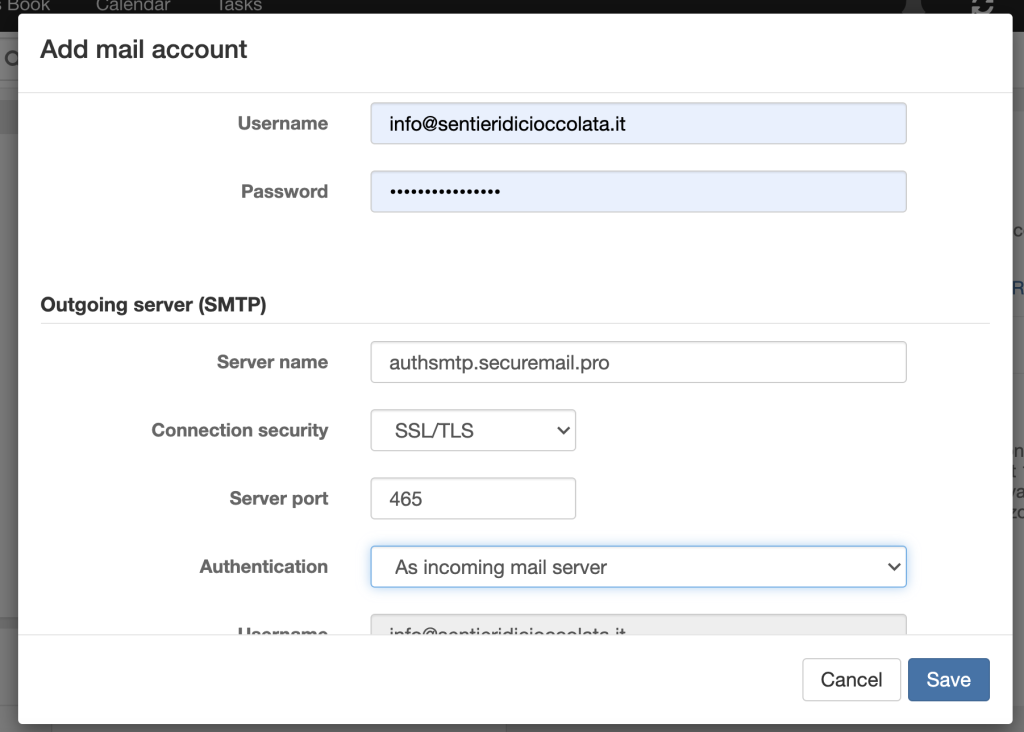The image size is (1024, 732).
Task: Focus the incoming Username field
Action: pos(637,124)
